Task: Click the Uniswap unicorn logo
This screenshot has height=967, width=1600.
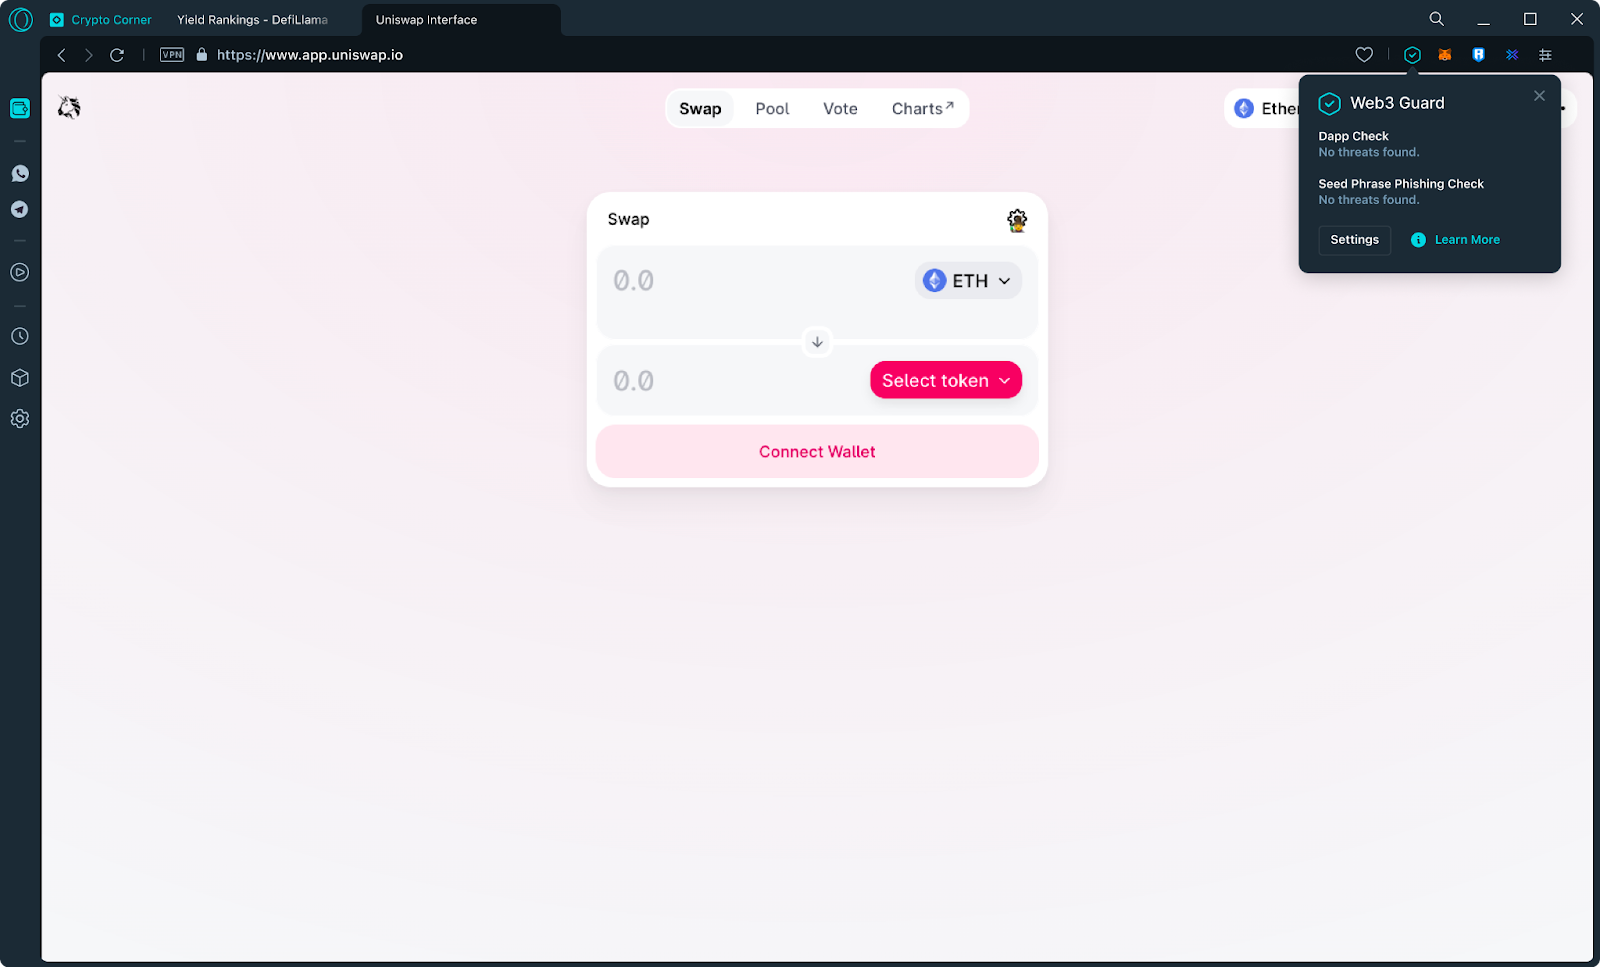Action: 69,107
